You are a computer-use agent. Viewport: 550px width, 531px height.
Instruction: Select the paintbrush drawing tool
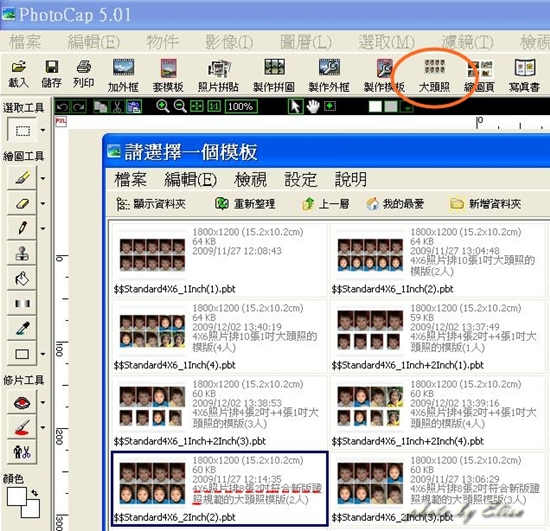tap(22, 178)
